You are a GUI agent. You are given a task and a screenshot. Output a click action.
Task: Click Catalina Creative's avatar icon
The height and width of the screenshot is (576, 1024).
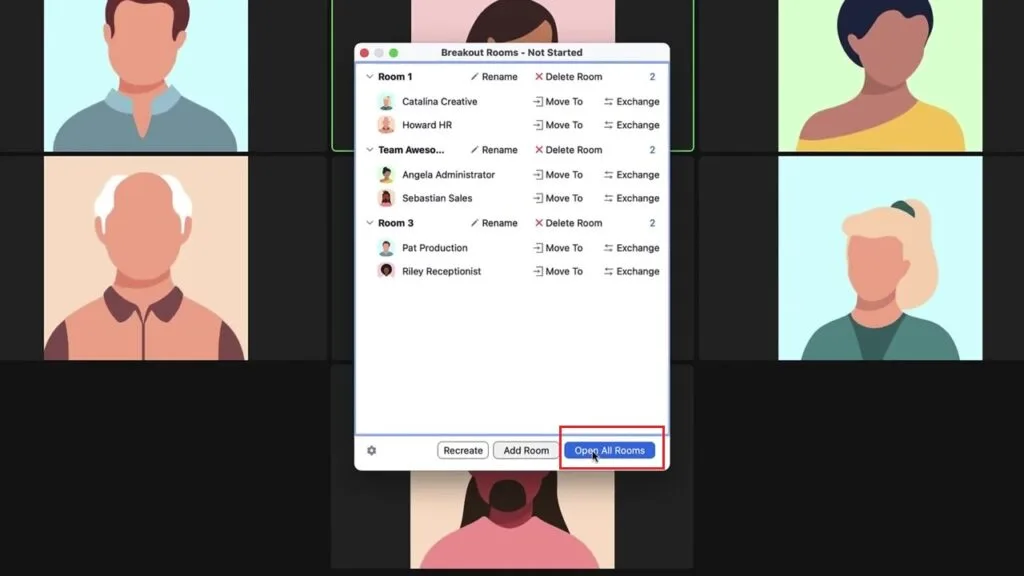386,102
